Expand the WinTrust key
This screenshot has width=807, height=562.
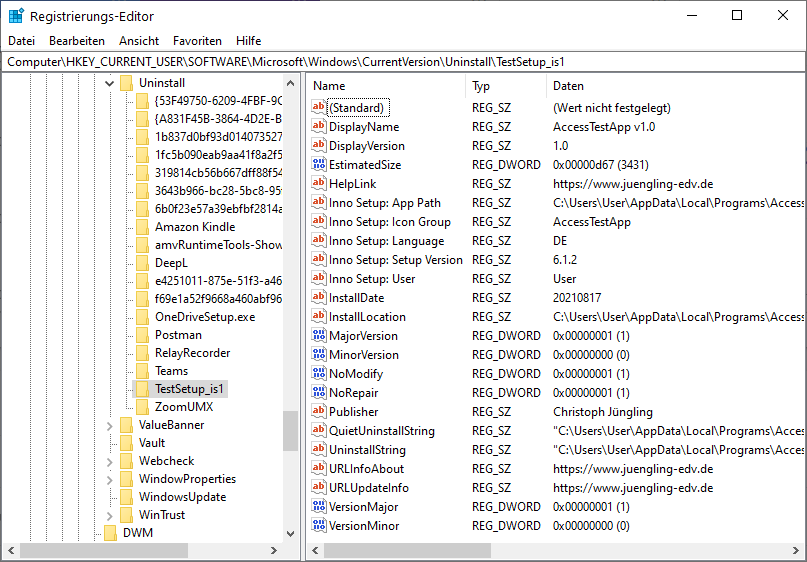(x=109, y=515)
